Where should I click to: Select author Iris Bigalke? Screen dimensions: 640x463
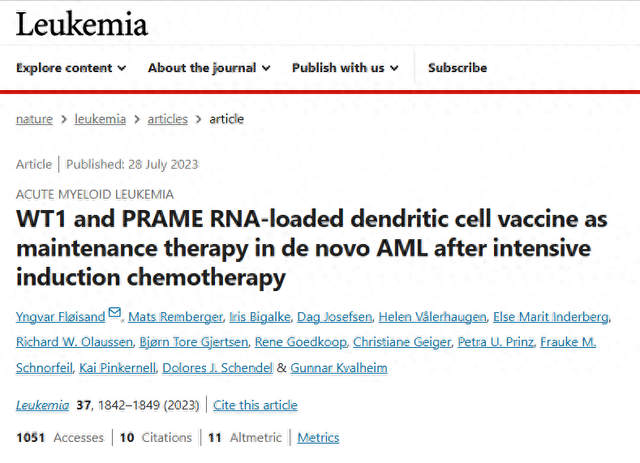[260, 317]
